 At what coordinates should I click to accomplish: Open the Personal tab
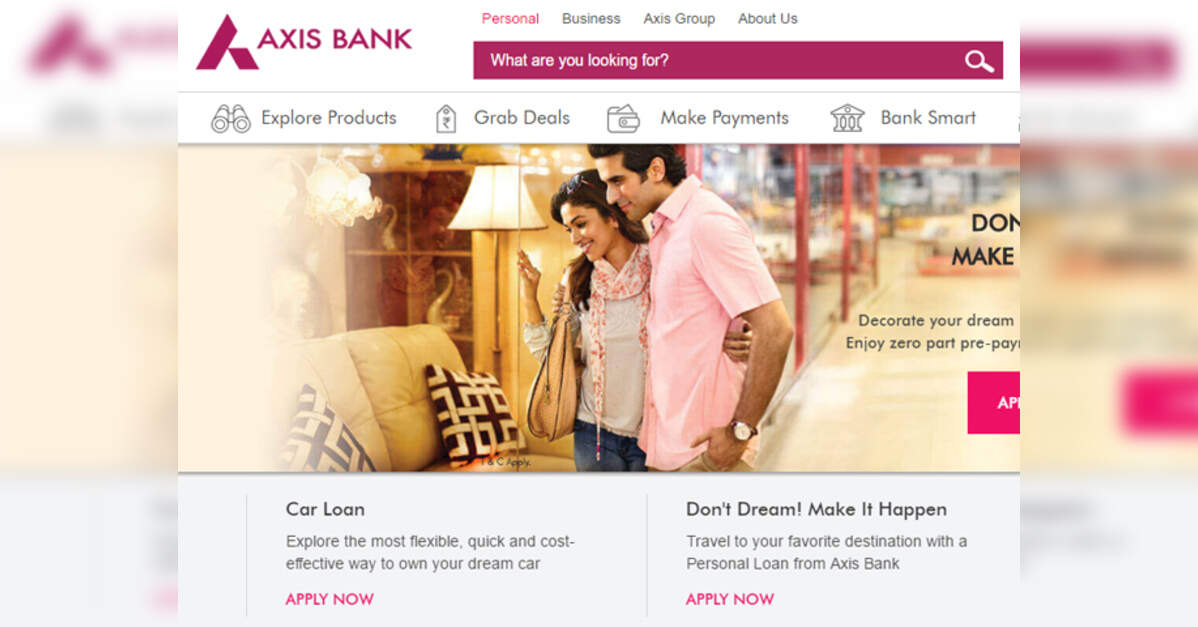(x=510, y=18)
